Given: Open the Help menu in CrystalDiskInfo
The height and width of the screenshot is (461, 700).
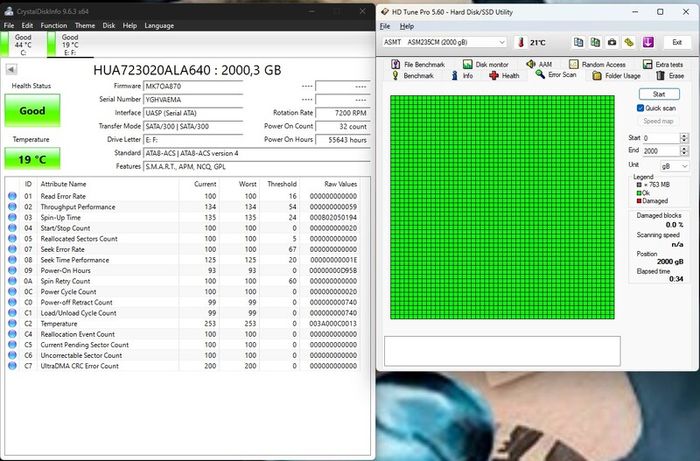Looking at the screenshot, I should [130, 25].
